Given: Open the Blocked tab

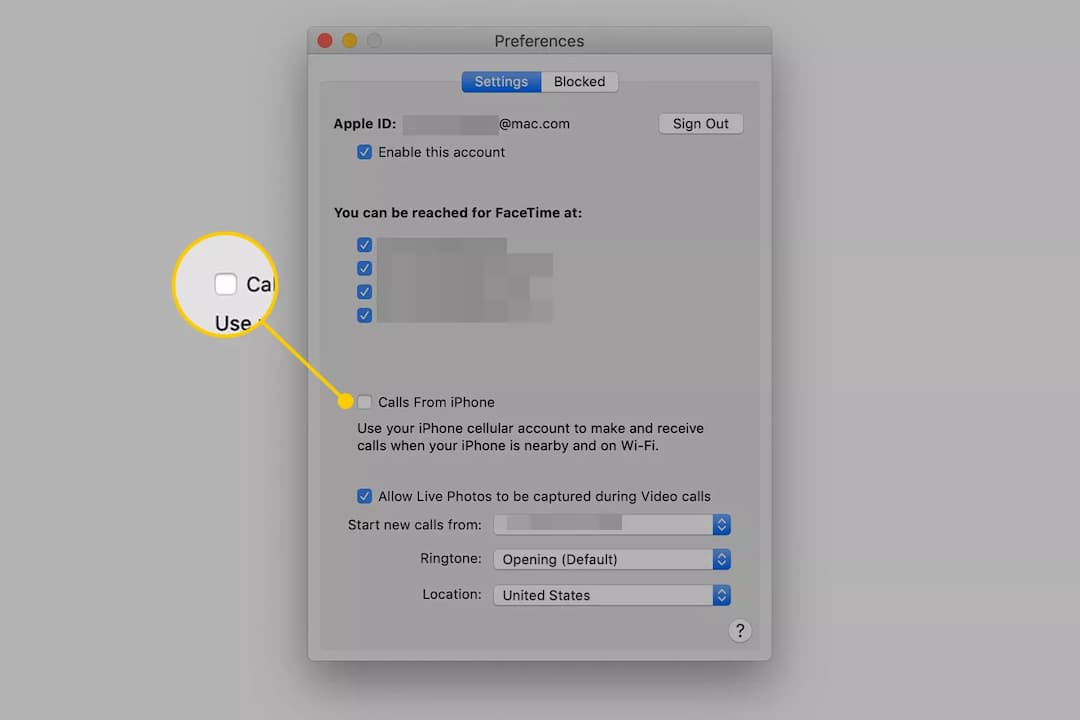Looking at the screenshot, I should pyautogui.click(x=579, y=82).
